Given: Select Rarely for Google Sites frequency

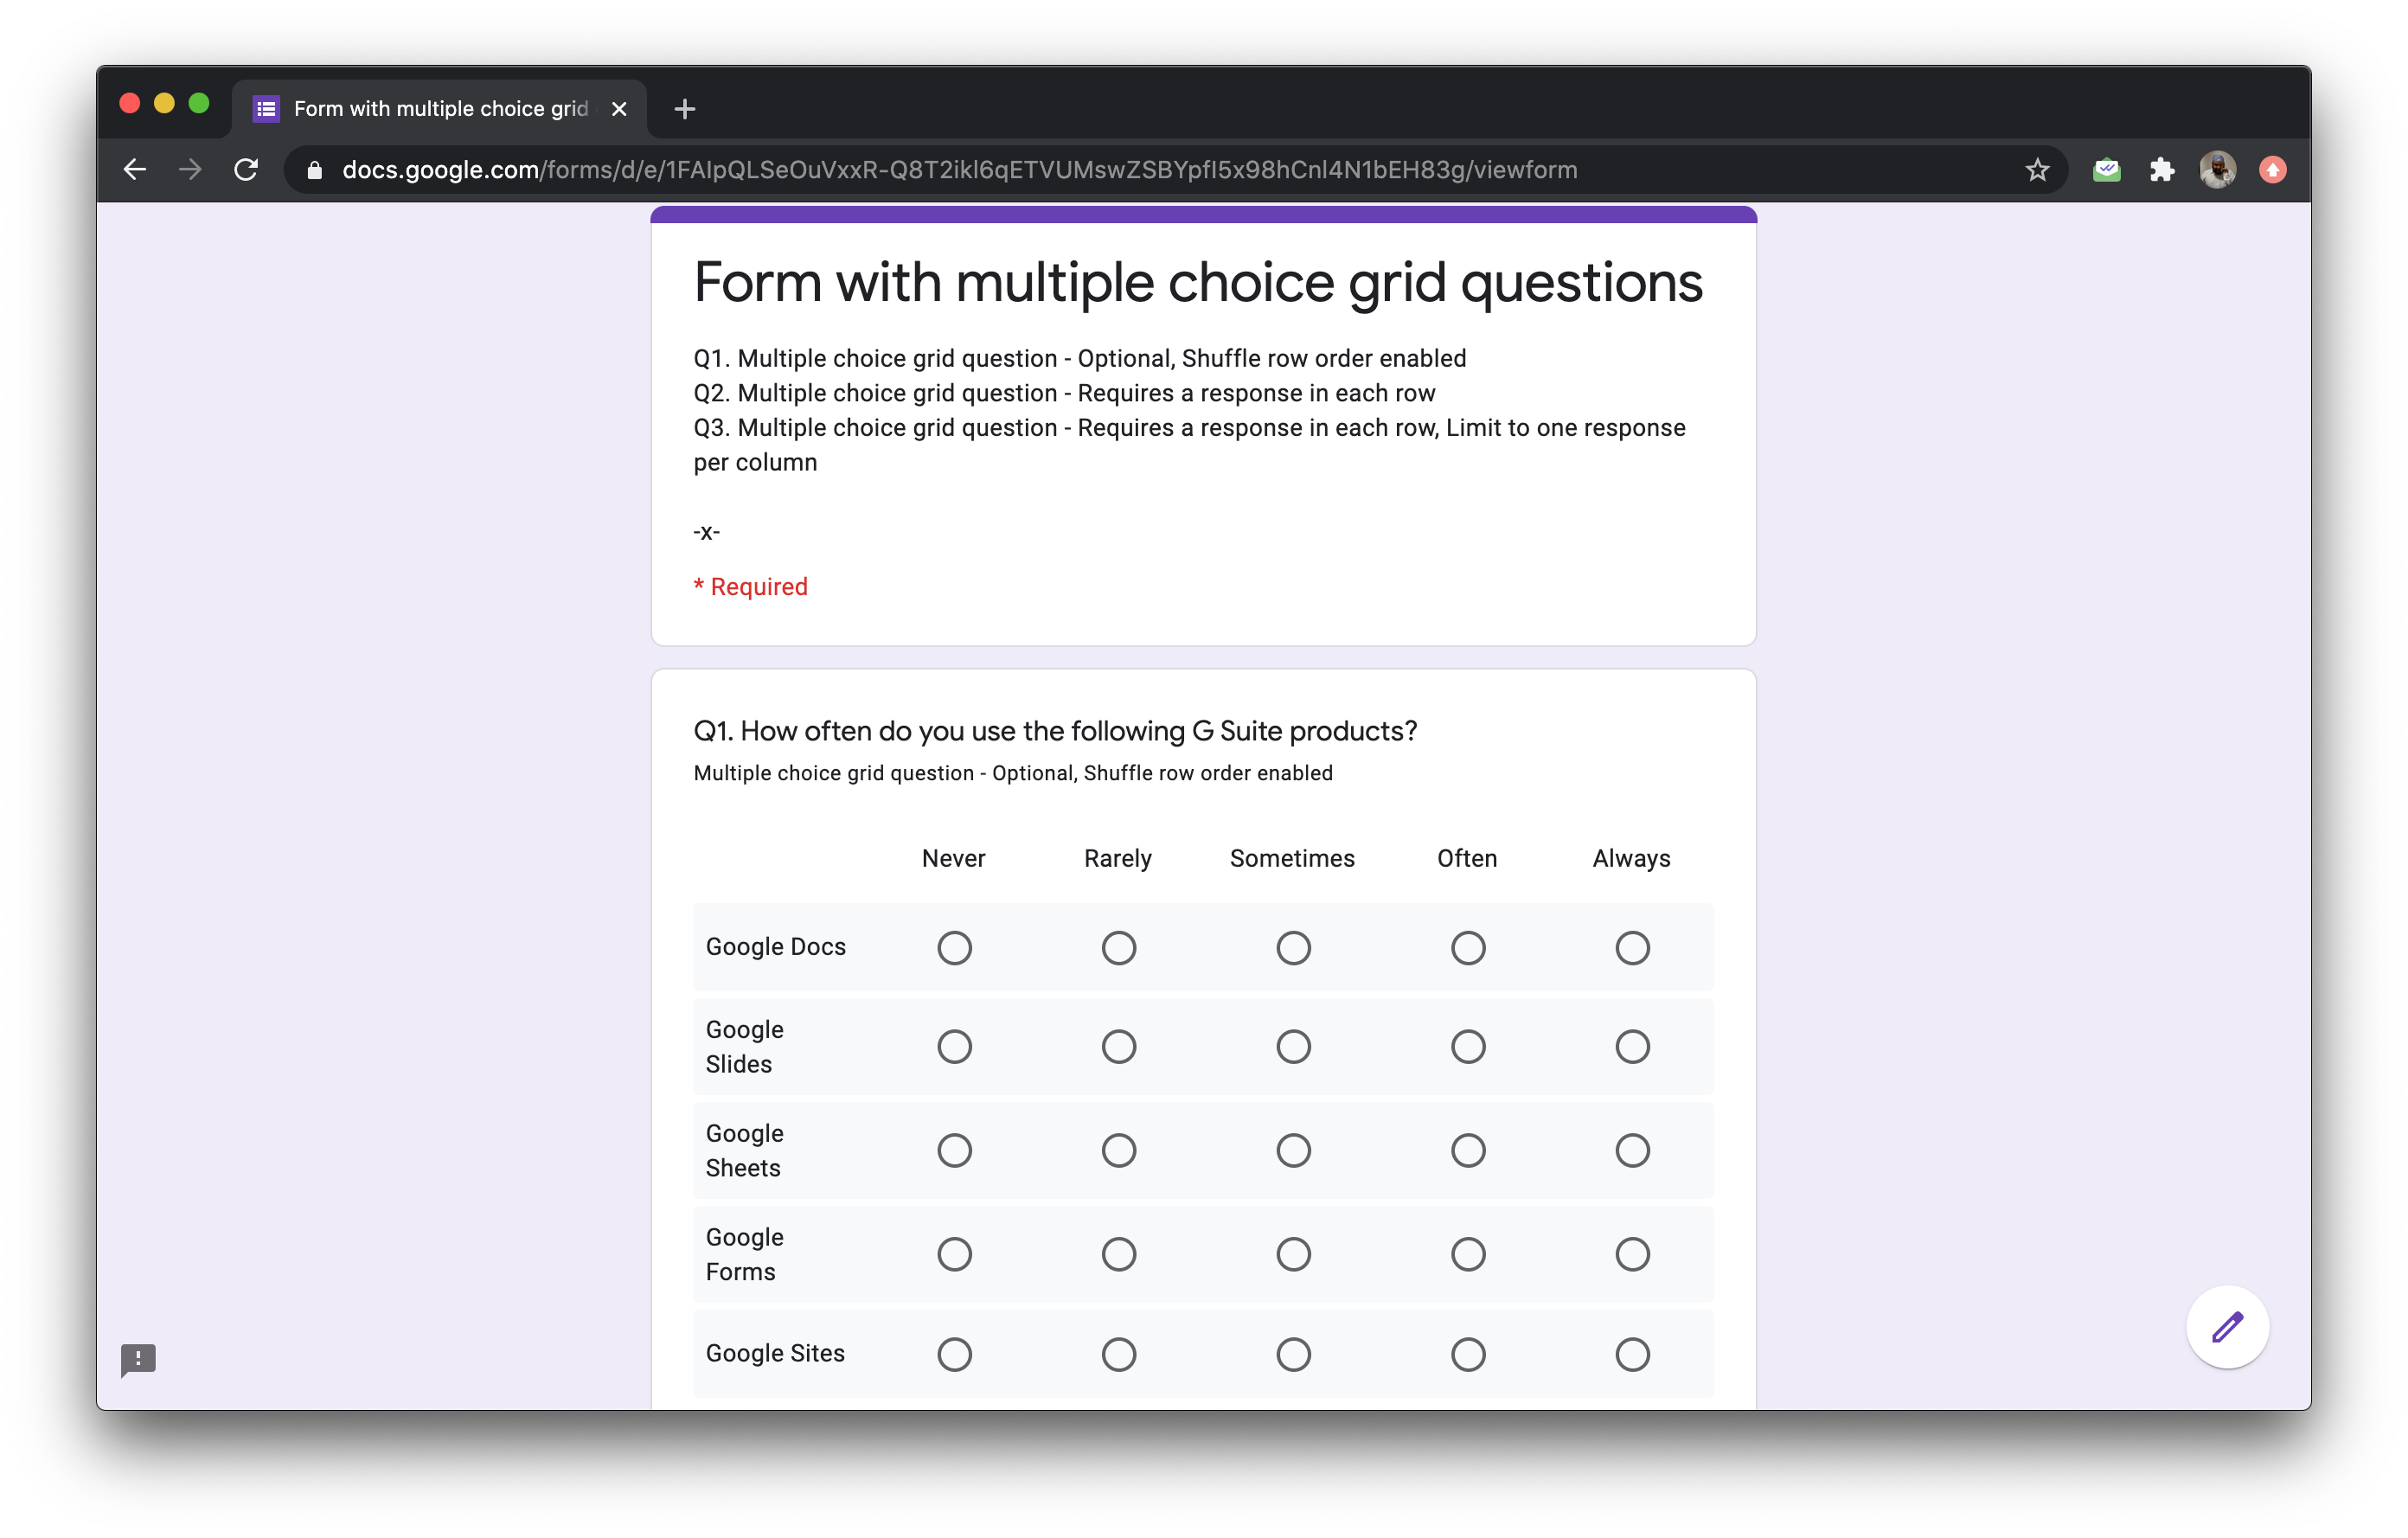Looking at the screenshot, I should (x=1120, y=1354).
